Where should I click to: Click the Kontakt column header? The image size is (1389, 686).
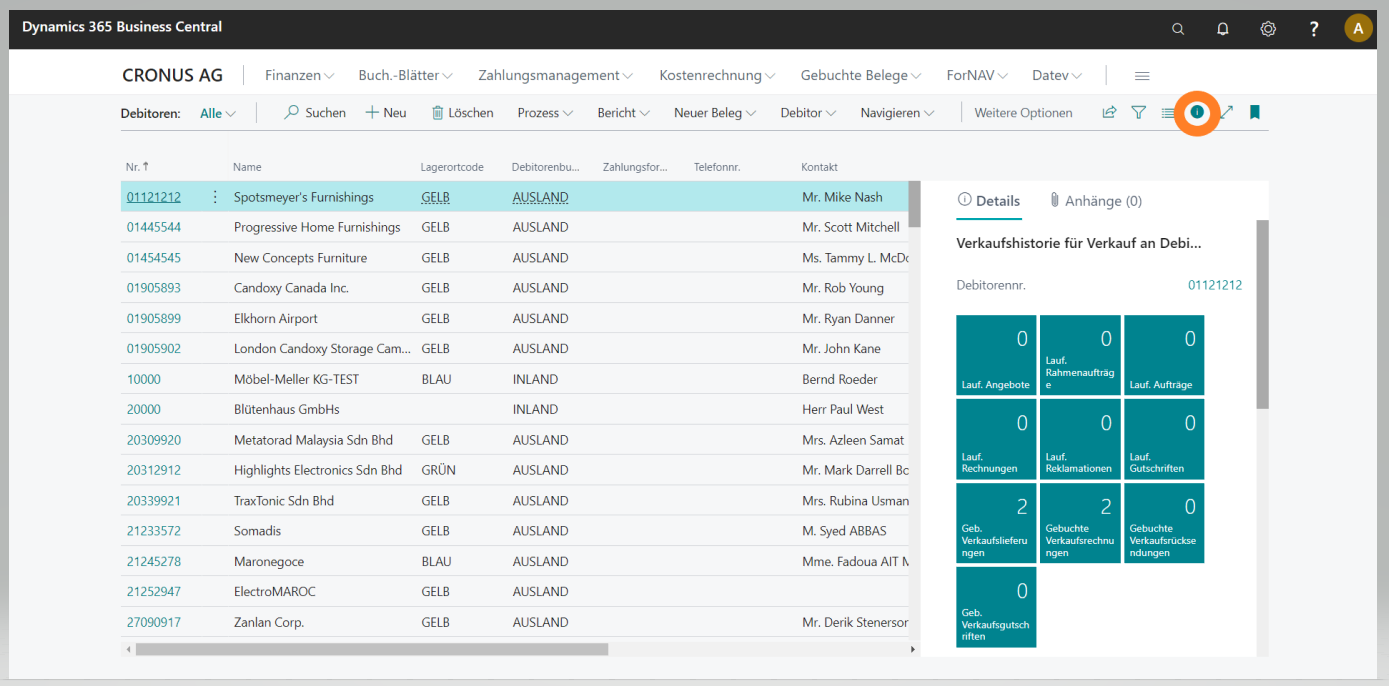[x=819, y=167]
